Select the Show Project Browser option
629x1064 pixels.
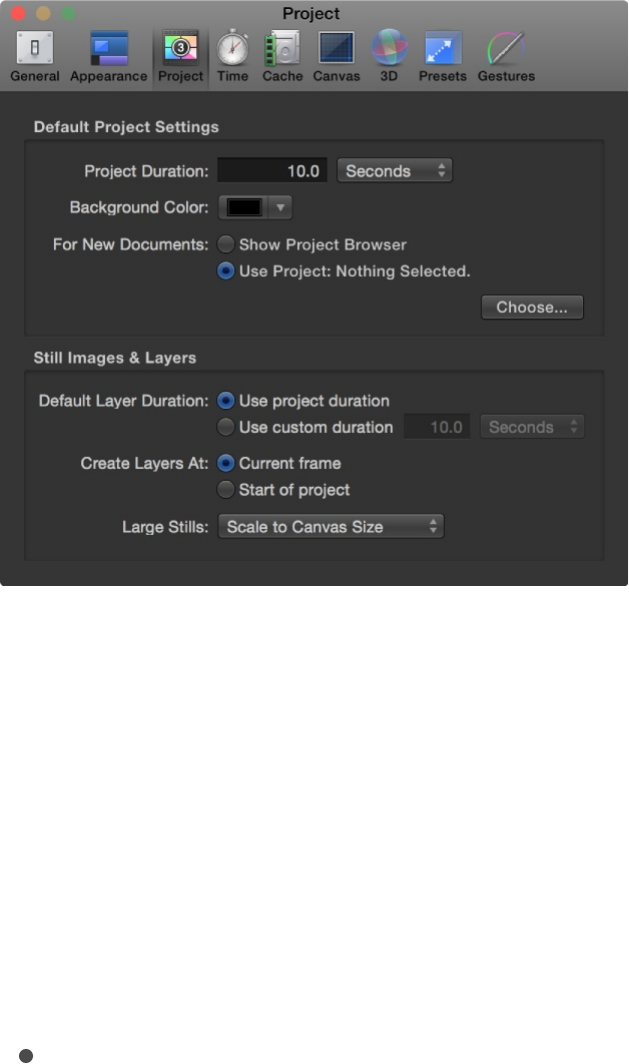[x=227, y=244]
